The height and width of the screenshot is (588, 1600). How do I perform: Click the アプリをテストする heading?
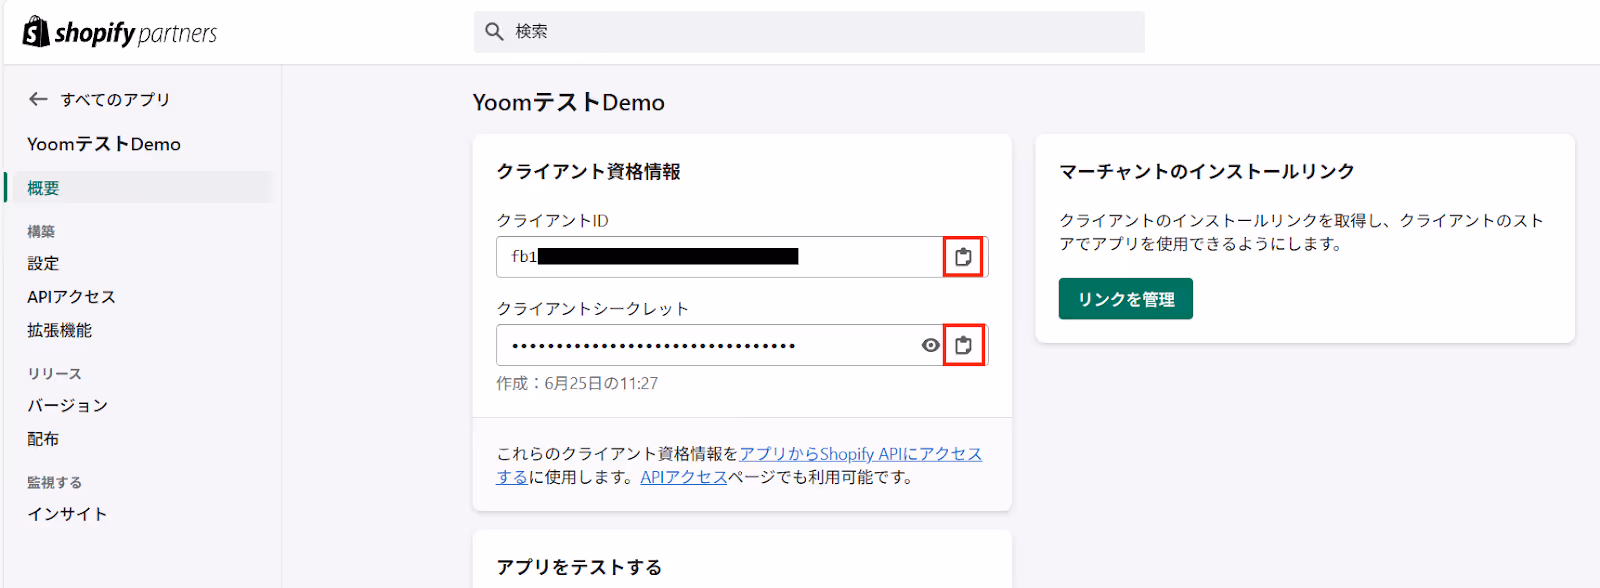(579, 567)
